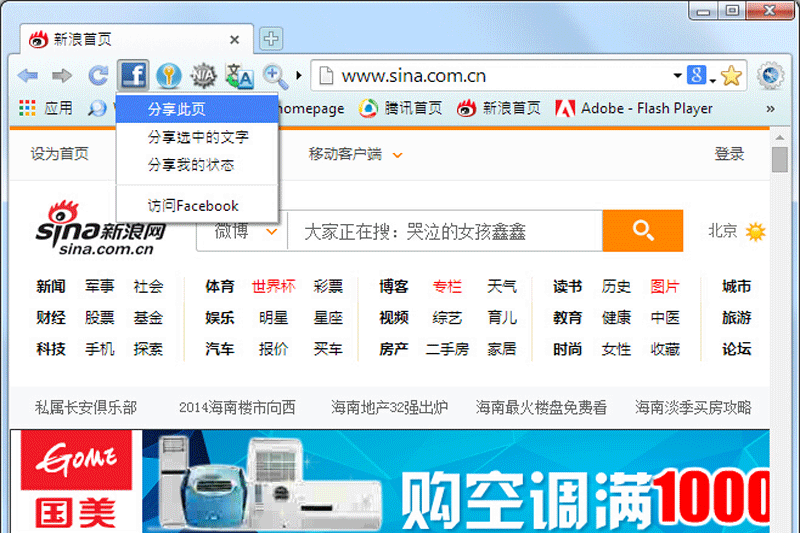
Task: Show more bookmarks with the overflow chevron
Action: 770,108
